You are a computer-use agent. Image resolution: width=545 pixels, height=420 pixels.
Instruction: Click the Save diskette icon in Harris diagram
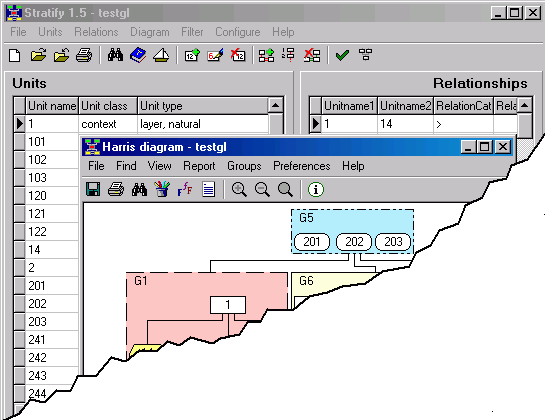coord(93,189)
